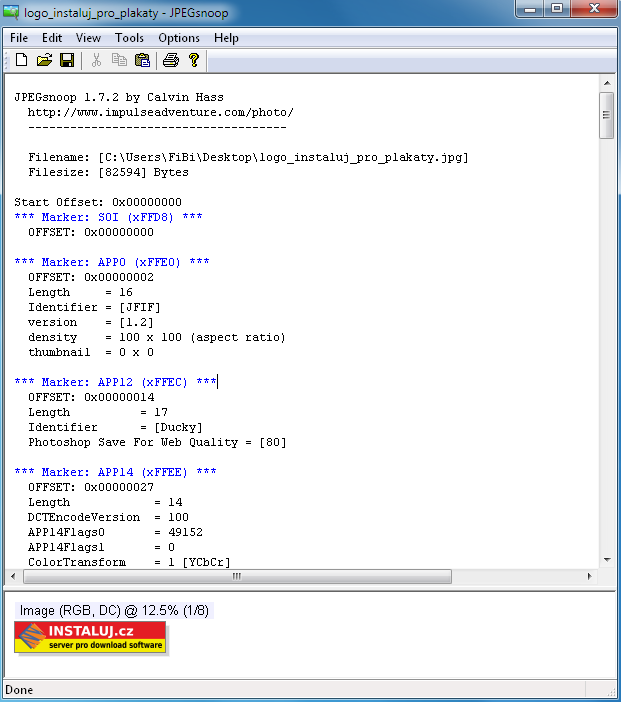
Task: Open the File menu
Action: point(19,38)
